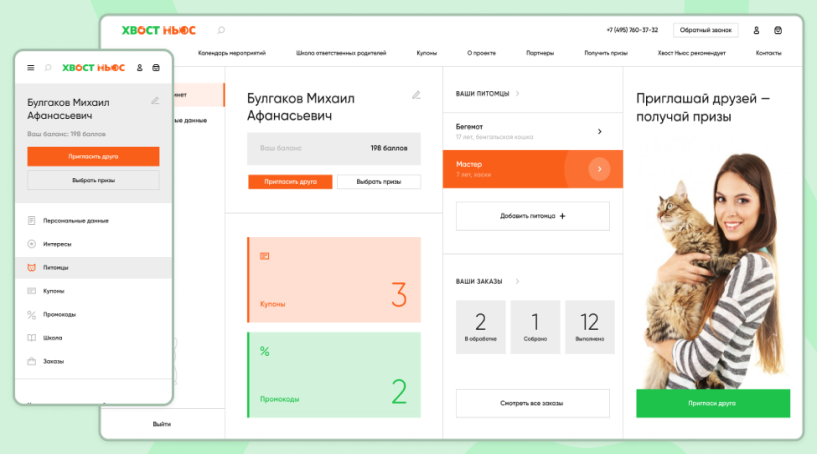Click the Добавить питомца button
Viewport: 817px width, 454px height.
532,216
